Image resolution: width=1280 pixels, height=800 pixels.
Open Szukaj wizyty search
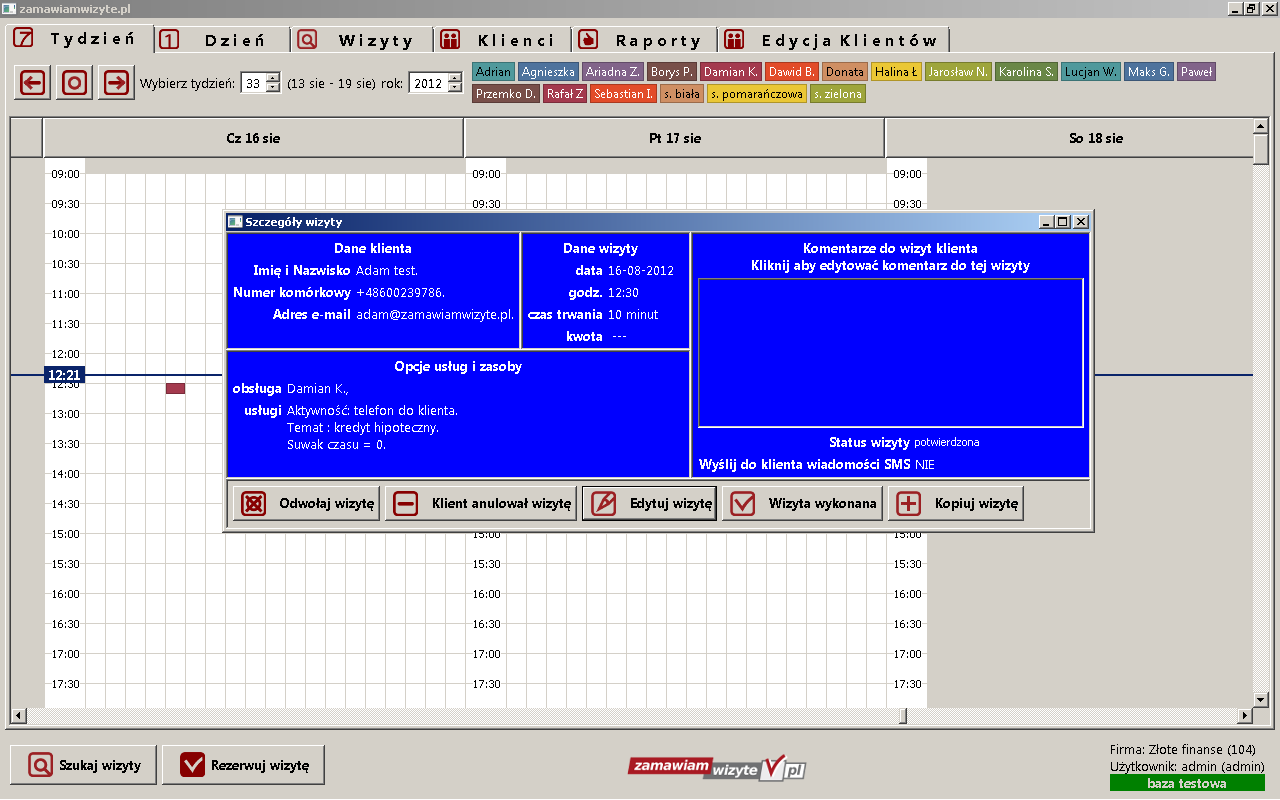(83, 765)
